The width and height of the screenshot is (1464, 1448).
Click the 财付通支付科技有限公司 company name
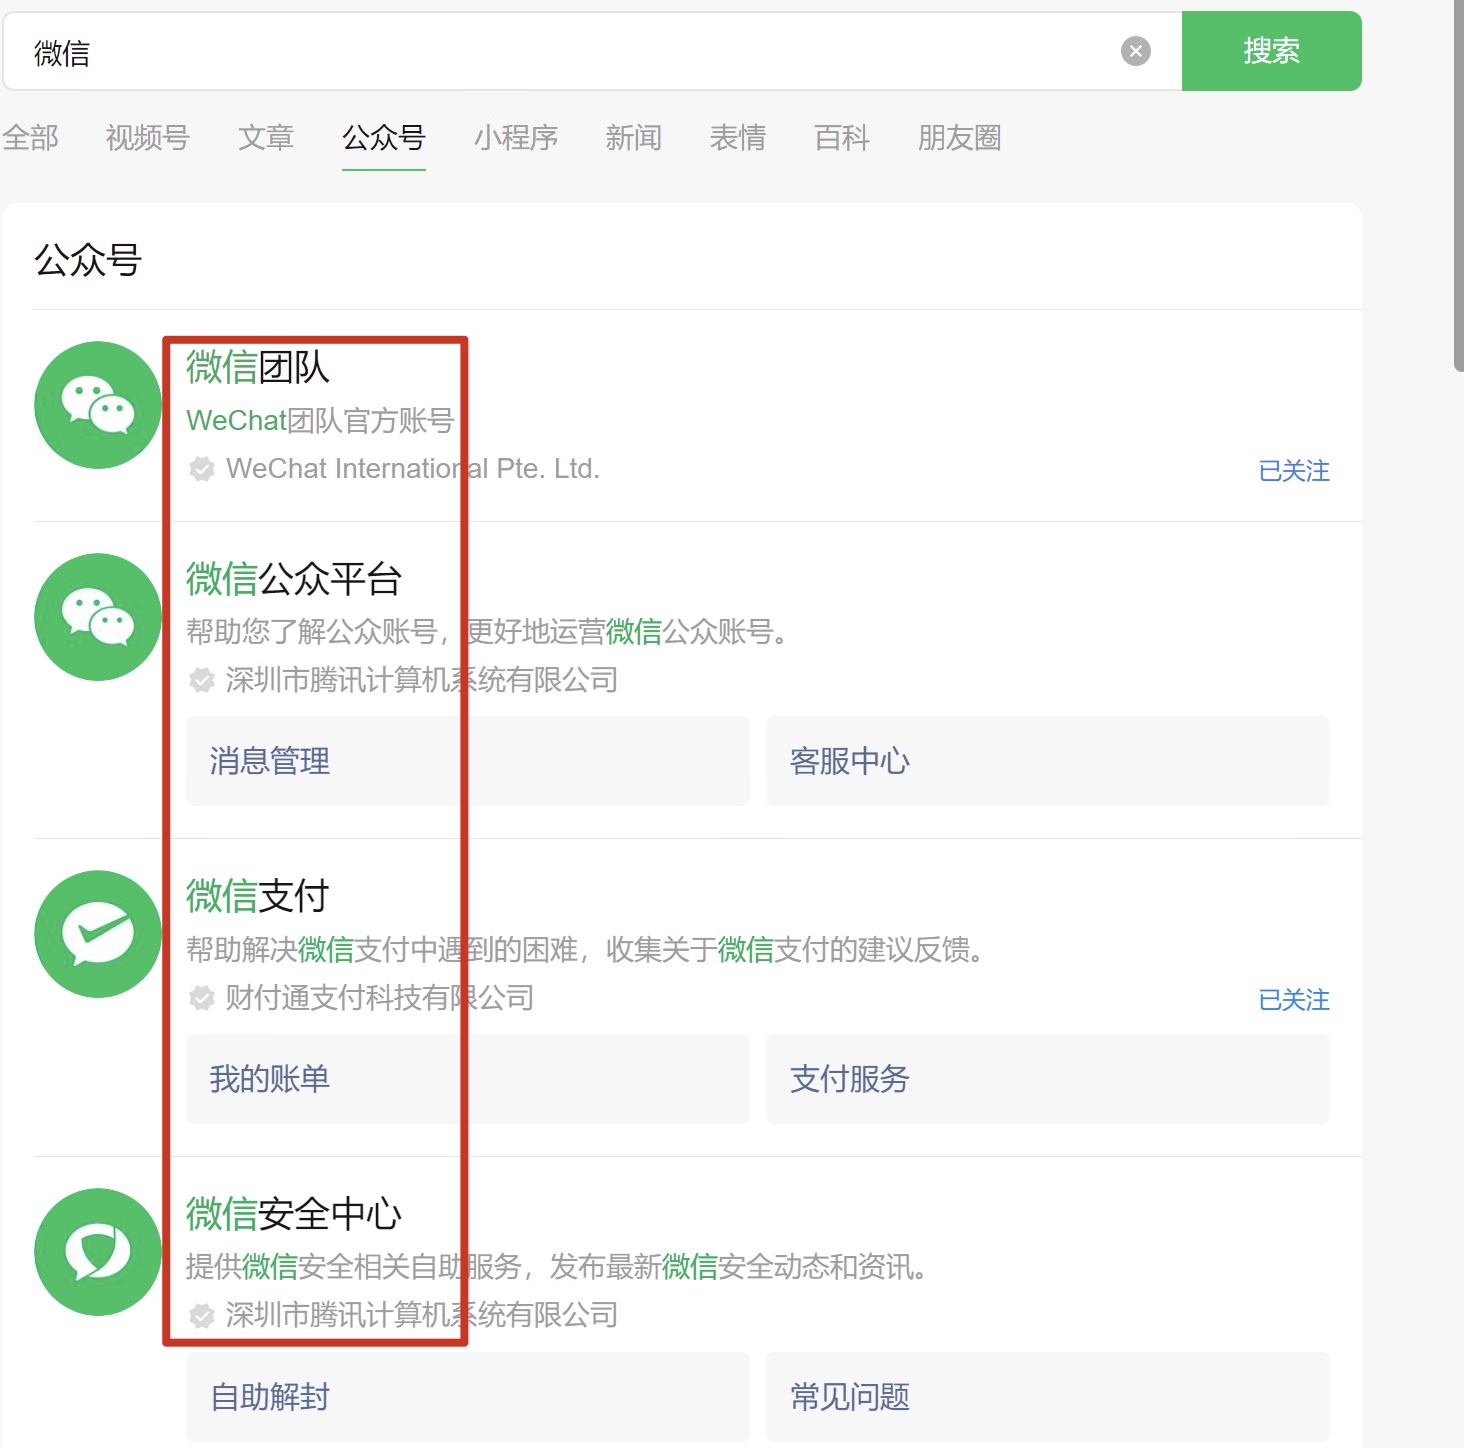380,998
